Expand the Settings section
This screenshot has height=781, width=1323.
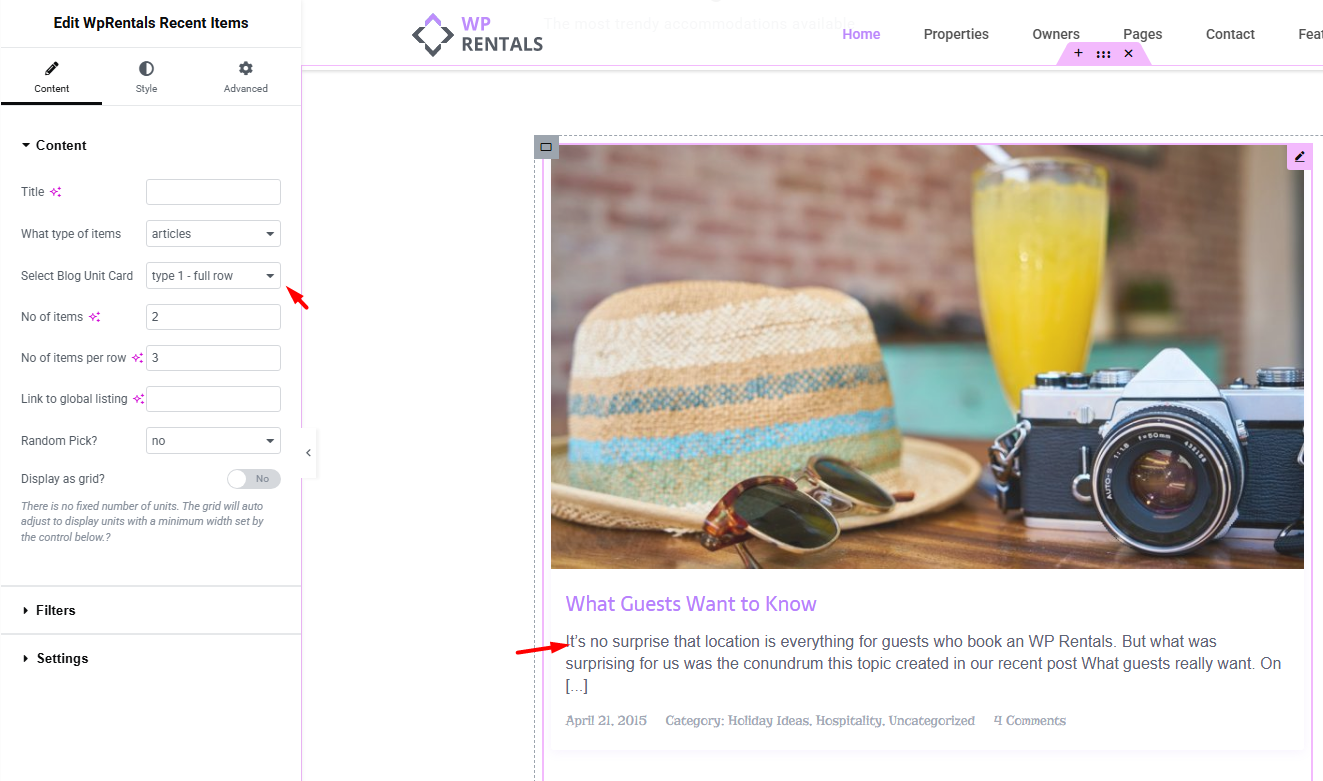(x=61, y=658)
